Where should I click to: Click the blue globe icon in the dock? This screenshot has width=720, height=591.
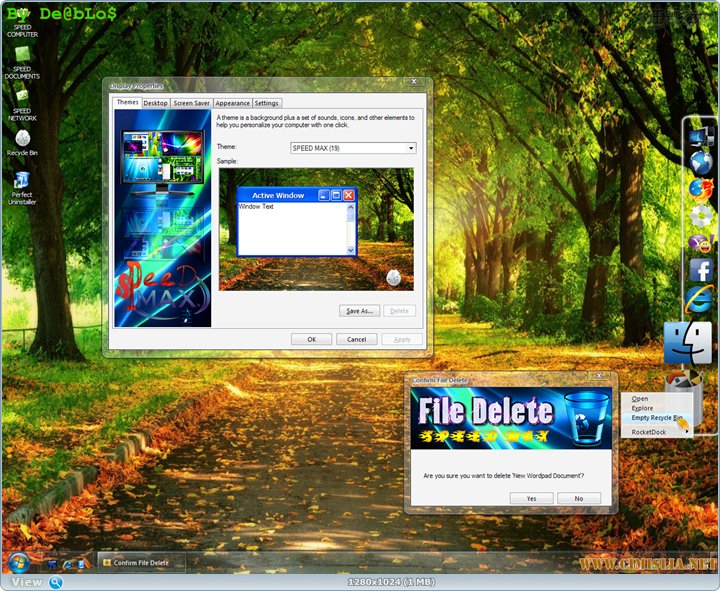(x=701, y=162)
